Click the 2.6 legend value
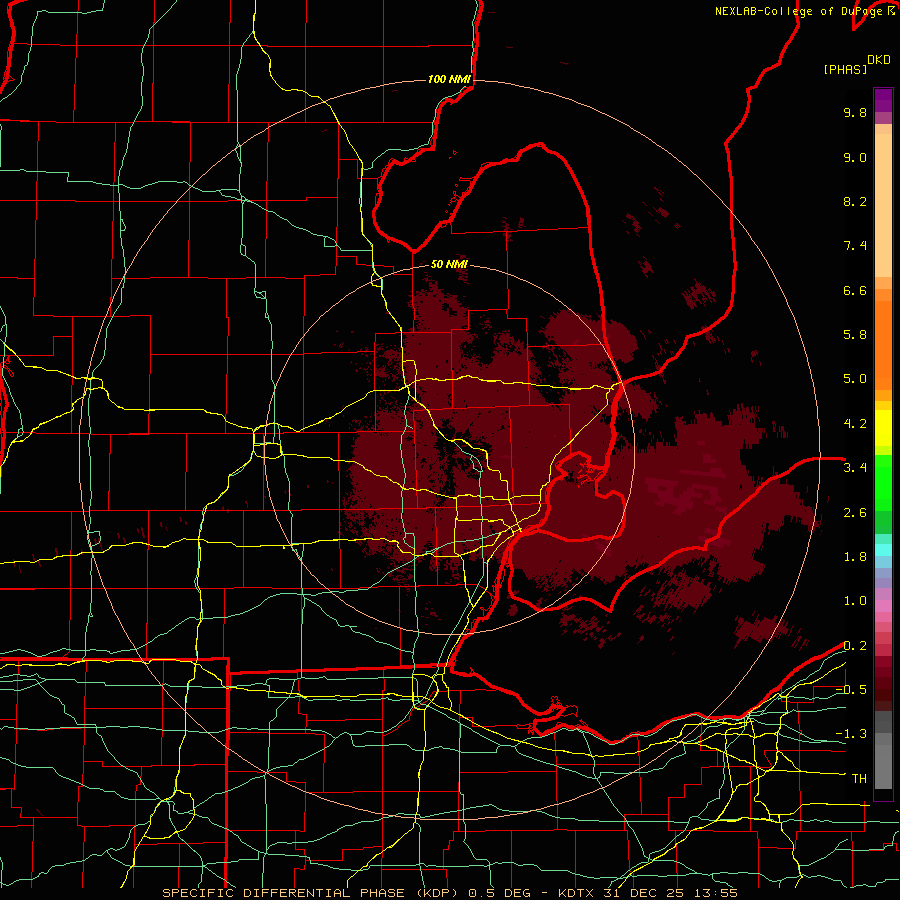Viewport: 900px width, 900px height. point(855,513)
